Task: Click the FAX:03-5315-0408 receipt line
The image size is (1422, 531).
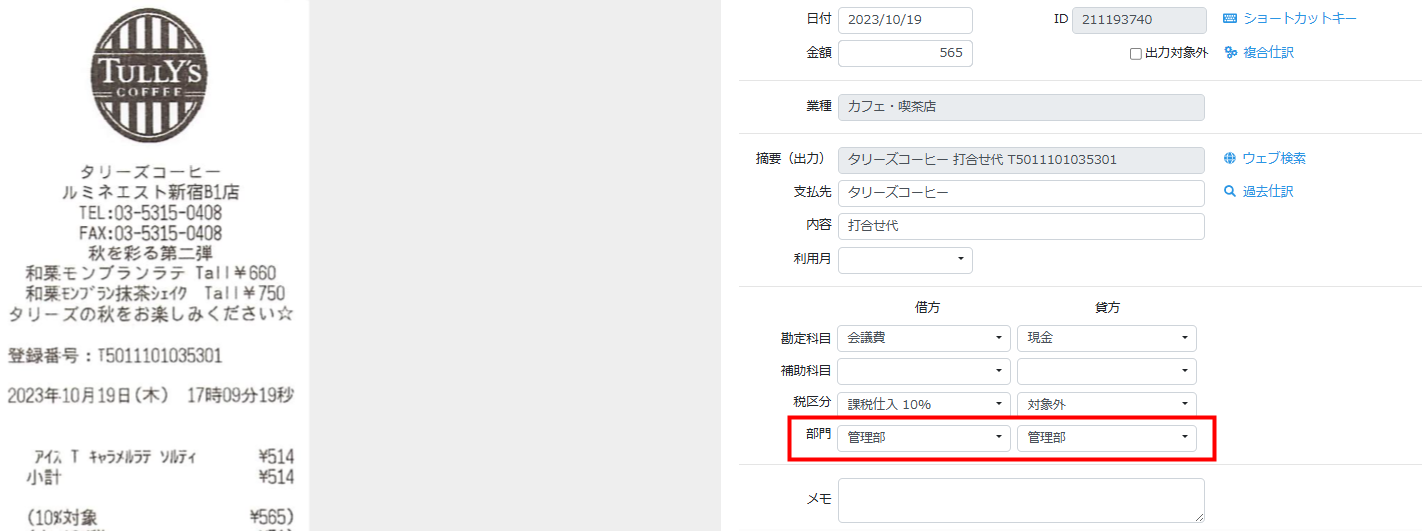Action: point(150,233)
